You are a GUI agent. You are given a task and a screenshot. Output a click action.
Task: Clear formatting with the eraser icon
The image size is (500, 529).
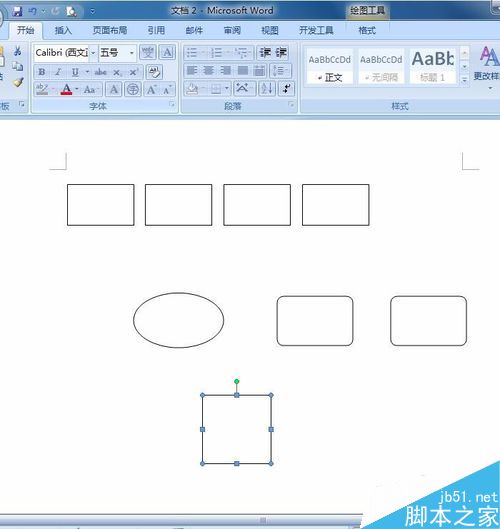(x=155, y=72)
